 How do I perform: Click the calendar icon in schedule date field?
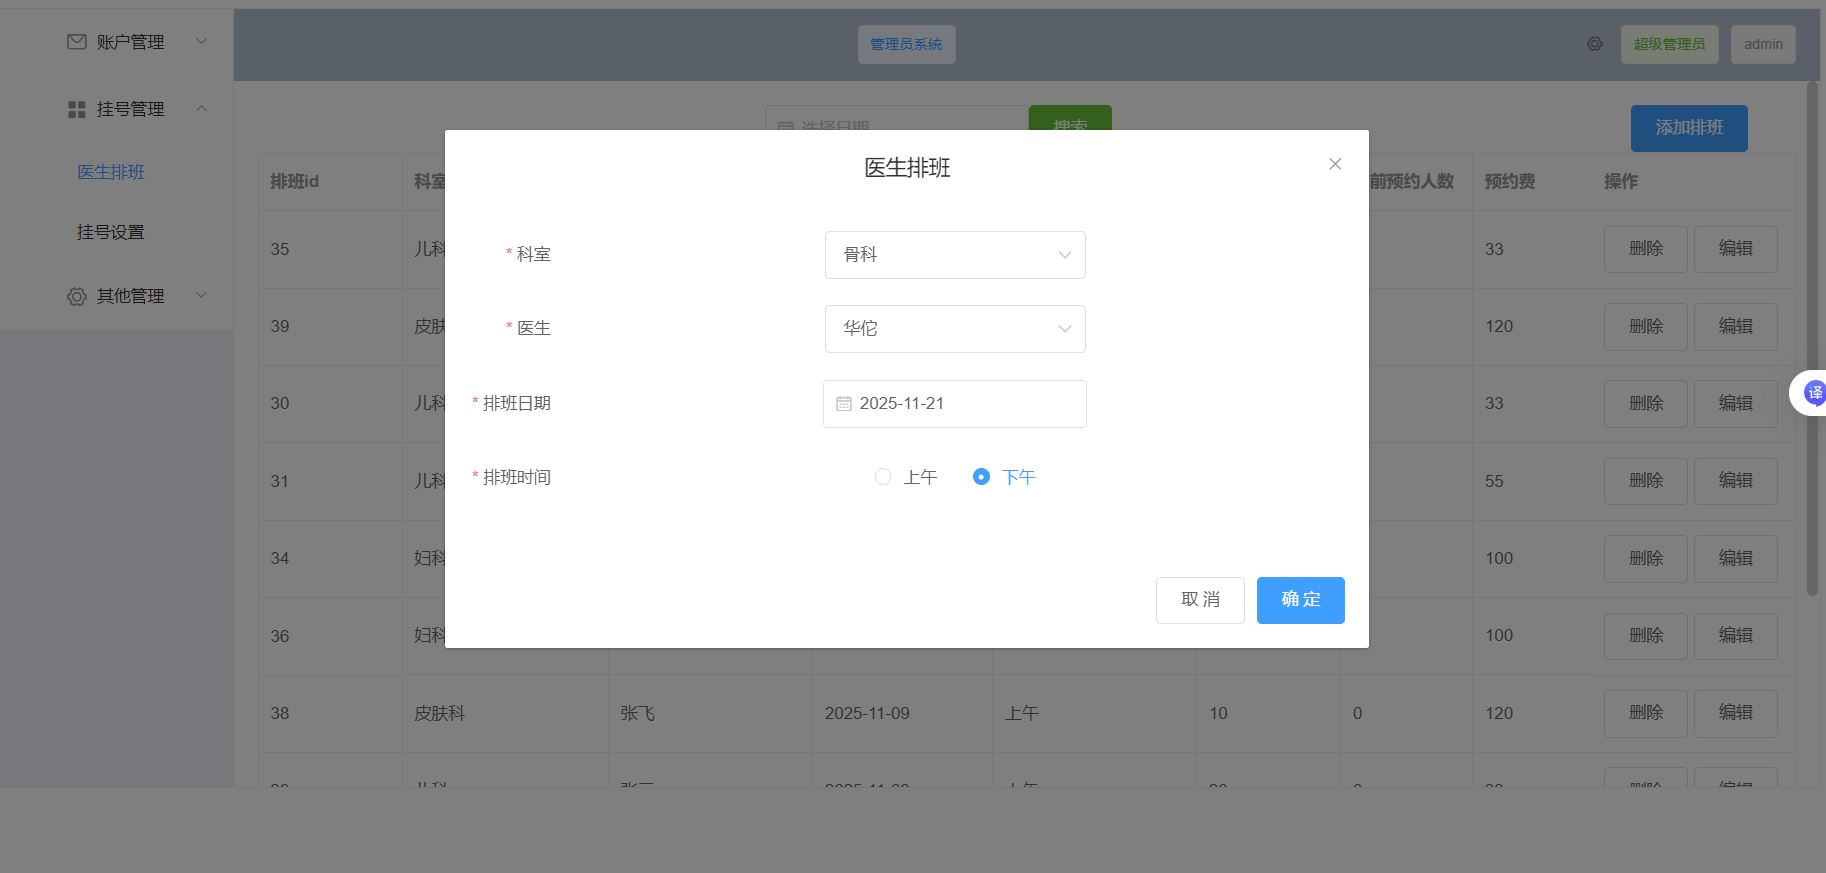[843, 404]
